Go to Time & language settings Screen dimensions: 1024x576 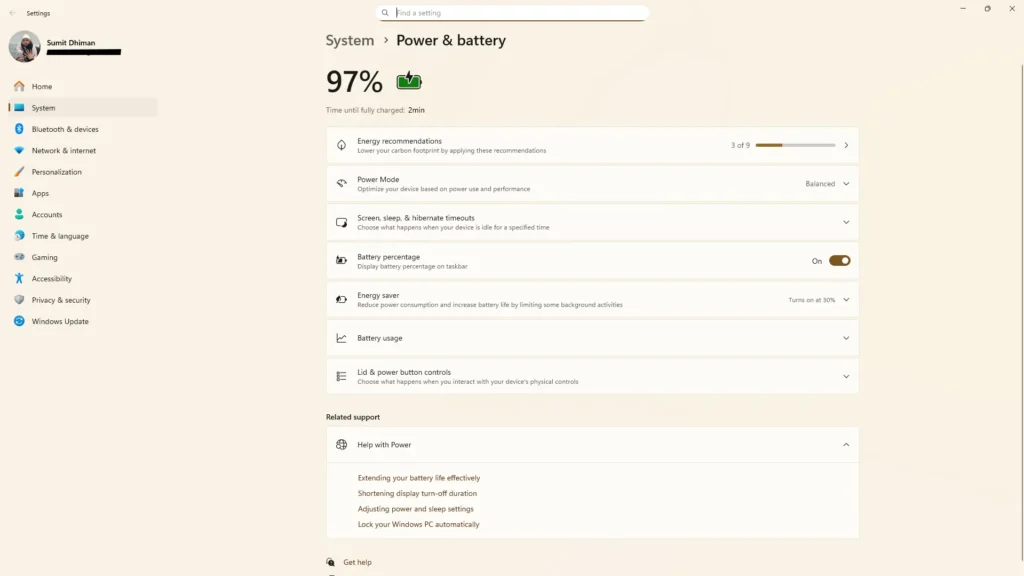(60, 236)
